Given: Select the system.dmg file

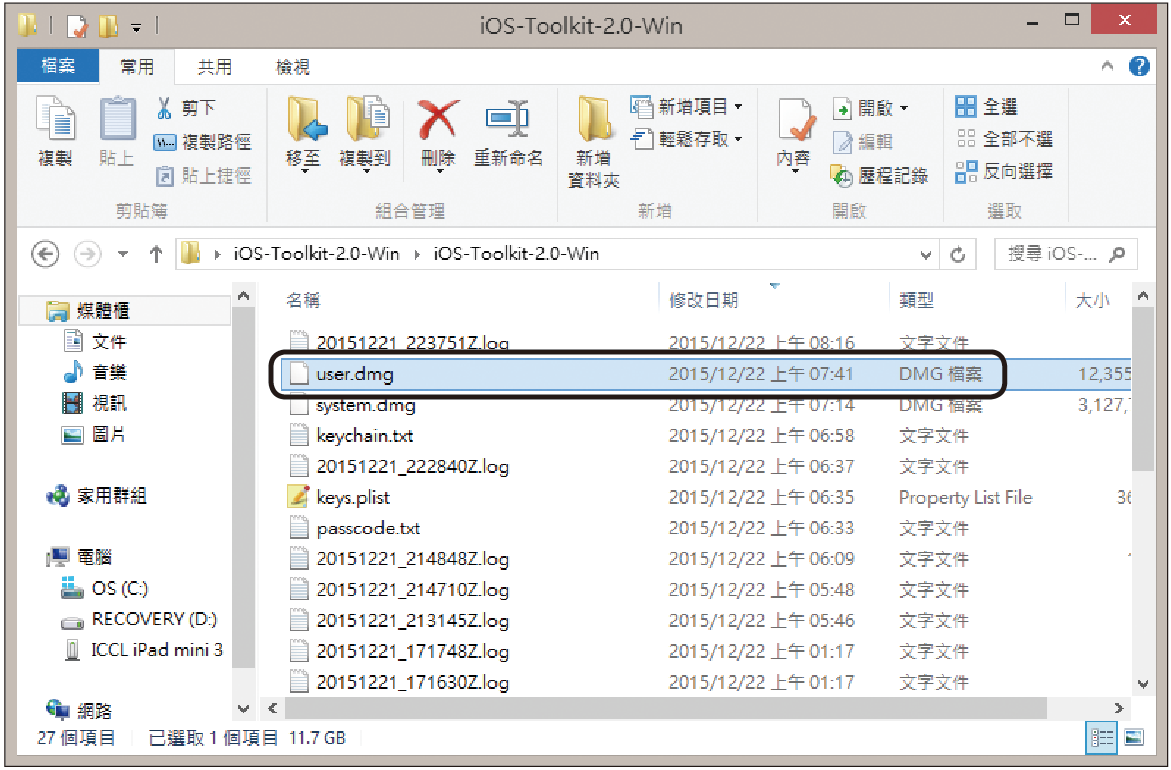Looking at the screenshot, I should (x=706, y=406).
